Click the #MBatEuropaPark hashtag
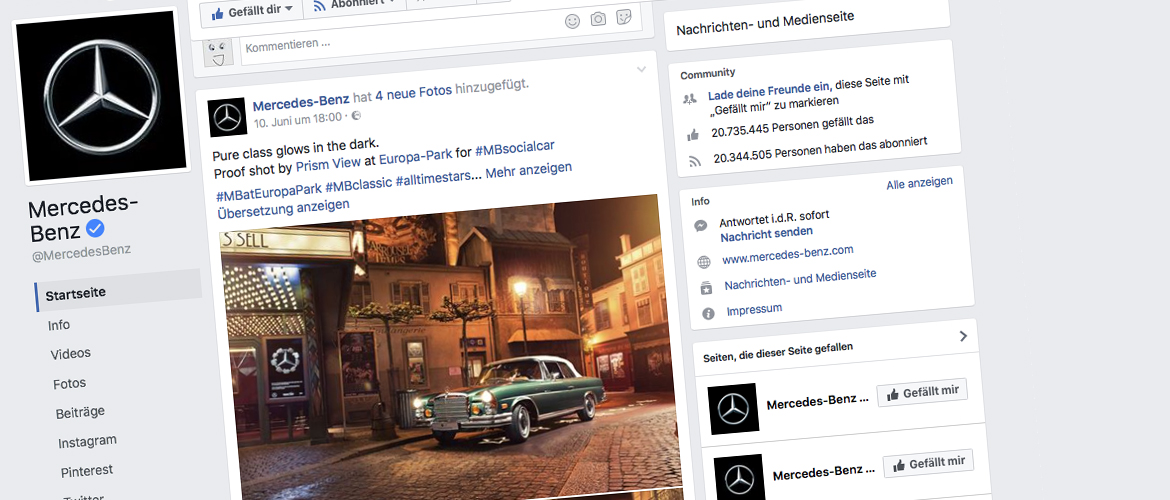The image size is (1170, 500). tap(267, 193)
